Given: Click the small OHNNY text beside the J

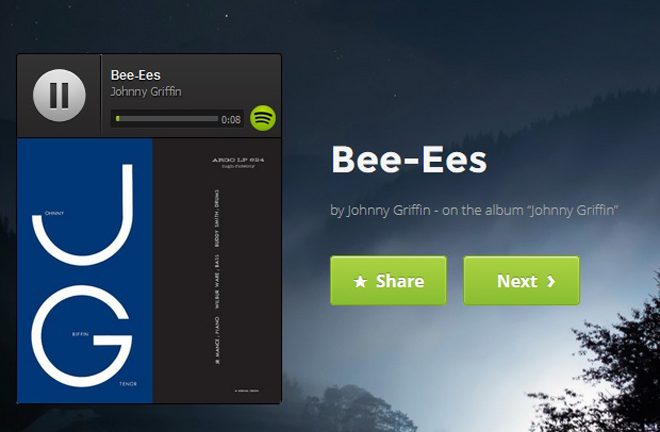Looking at the screenshot, I should pos(54,213).
